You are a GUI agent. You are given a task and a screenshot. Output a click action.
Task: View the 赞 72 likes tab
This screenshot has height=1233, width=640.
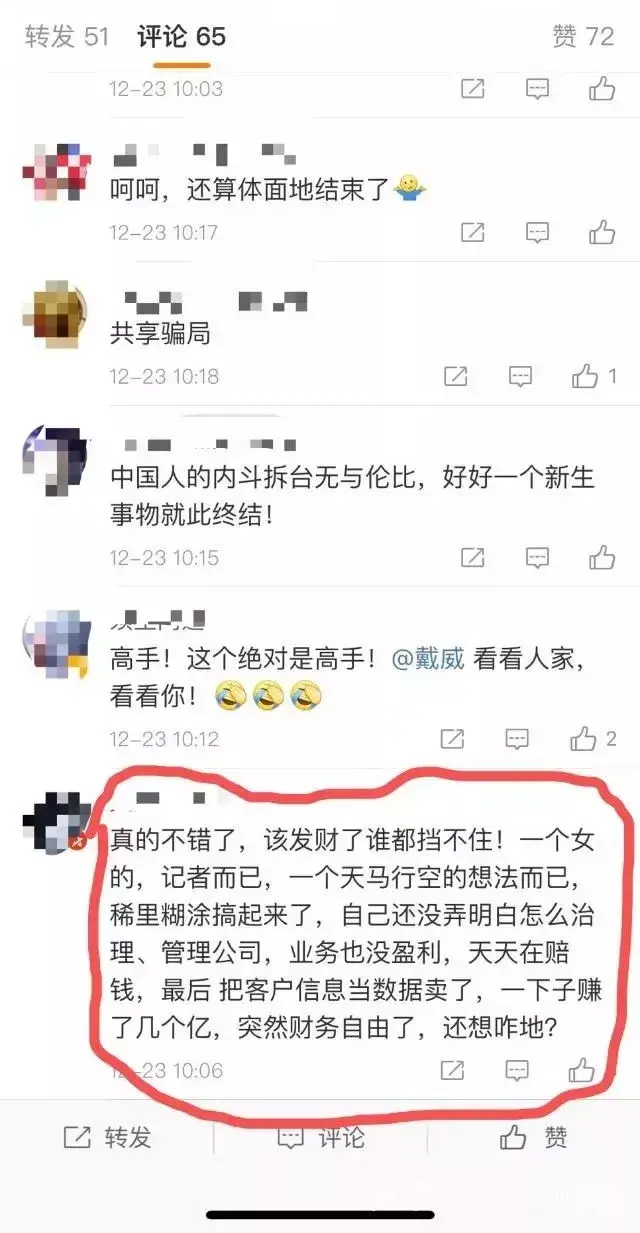point(583,37)
